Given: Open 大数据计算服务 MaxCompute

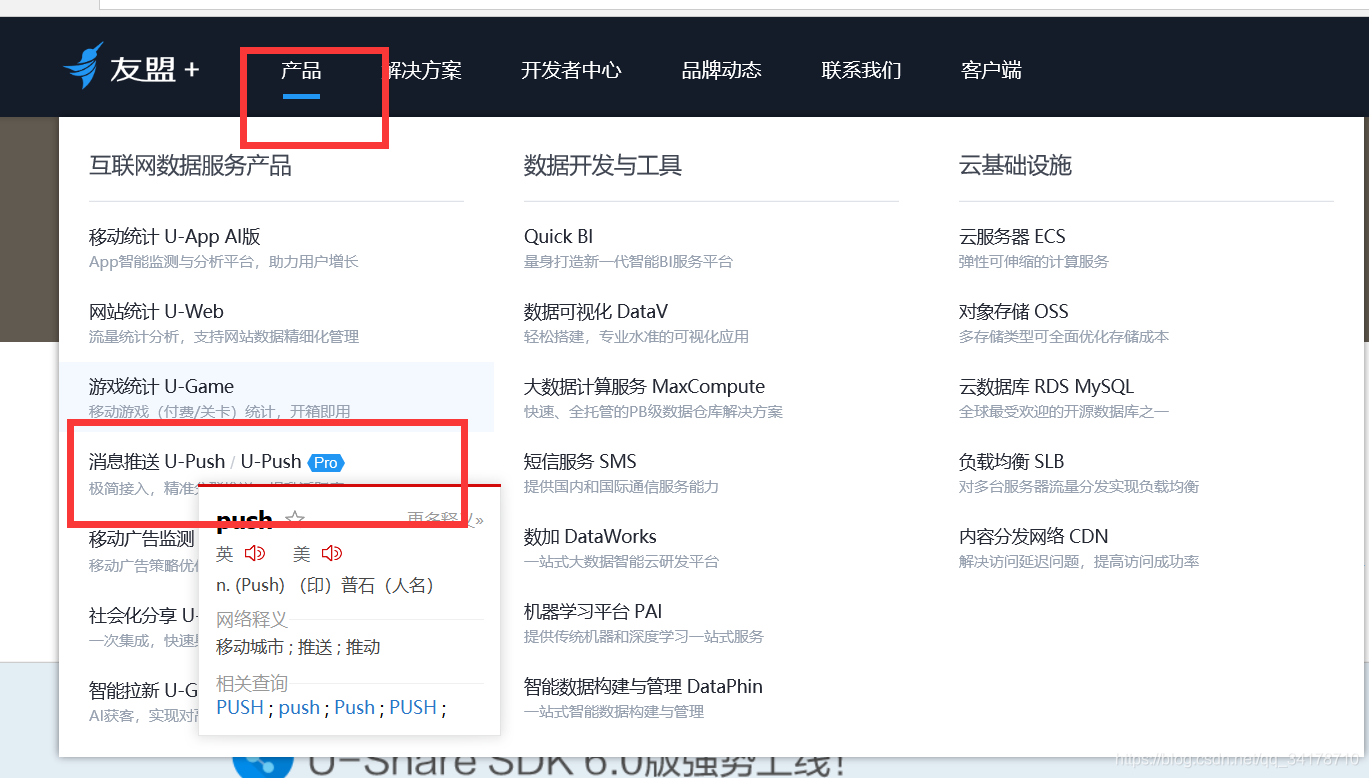Looking at the screenshot, I should click(644, 387).
